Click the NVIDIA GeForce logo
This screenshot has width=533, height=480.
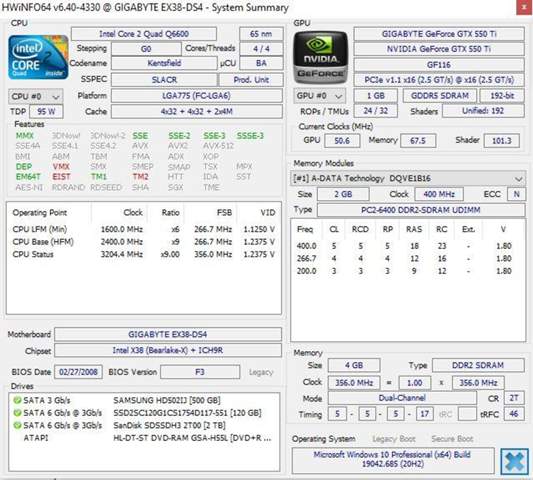(x=321, y=57)
